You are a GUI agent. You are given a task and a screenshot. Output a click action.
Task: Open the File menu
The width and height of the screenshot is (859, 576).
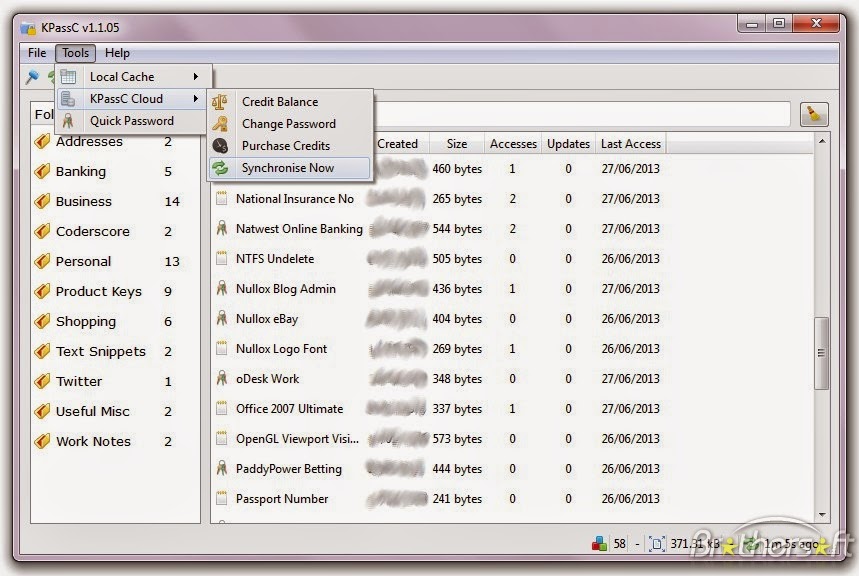point(36,53)
